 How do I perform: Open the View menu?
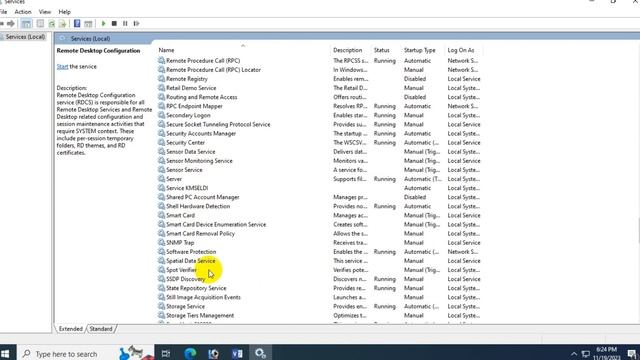[45, 12]
